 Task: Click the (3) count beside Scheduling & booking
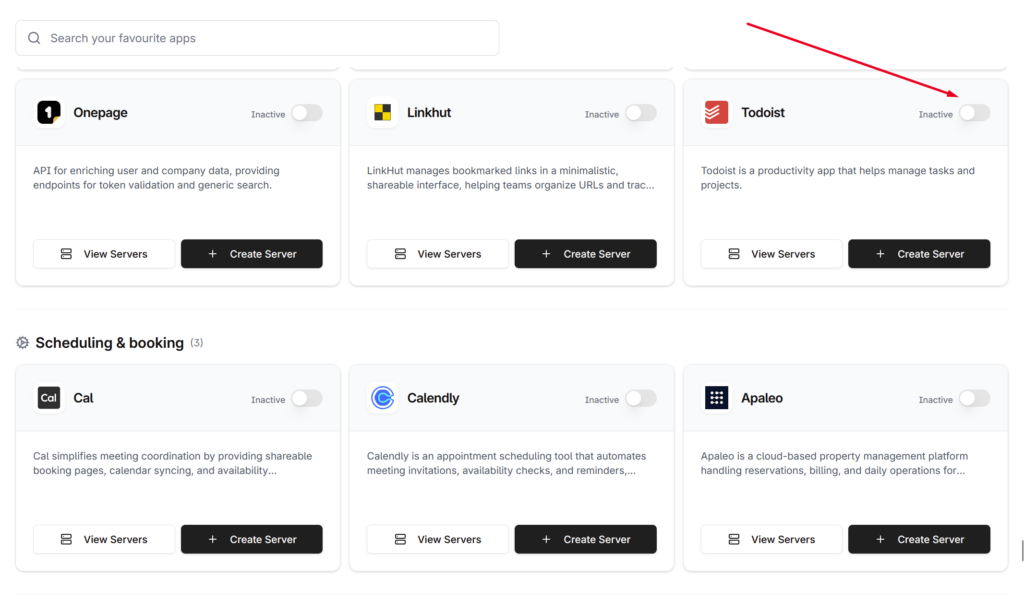[x=197, y=342]
